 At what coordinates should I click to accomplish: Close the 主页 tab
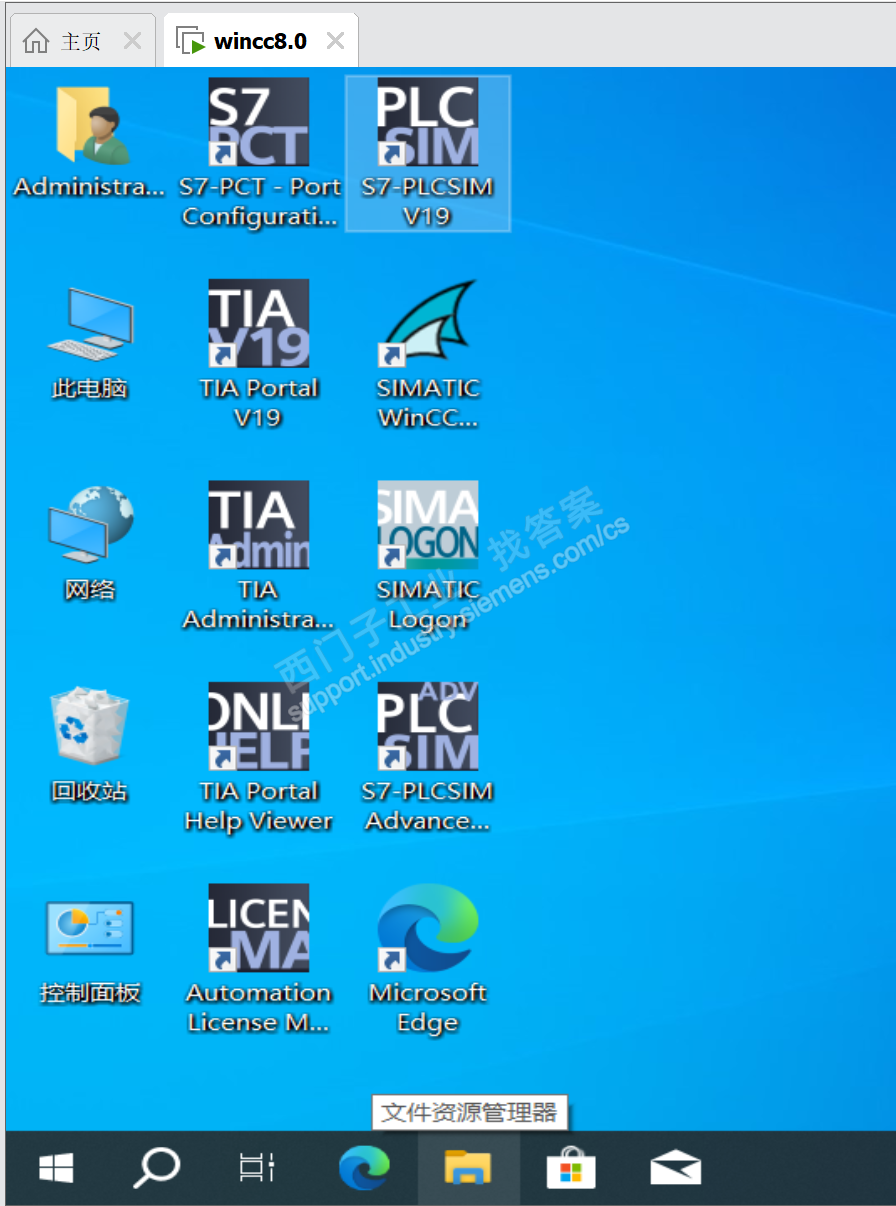[x=132, y=41]
